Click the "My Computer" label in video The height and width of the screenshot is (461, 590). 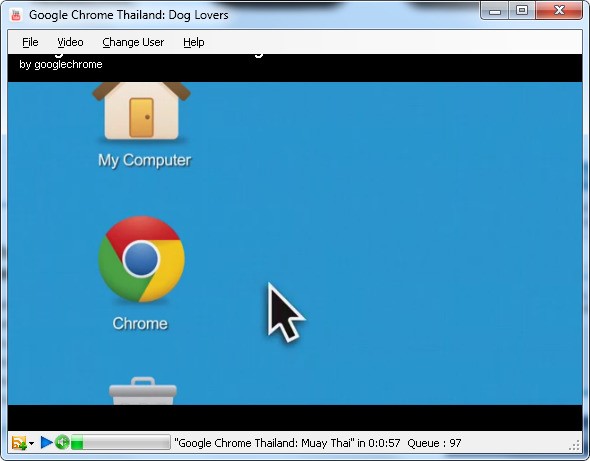click(x=144, y=161)
